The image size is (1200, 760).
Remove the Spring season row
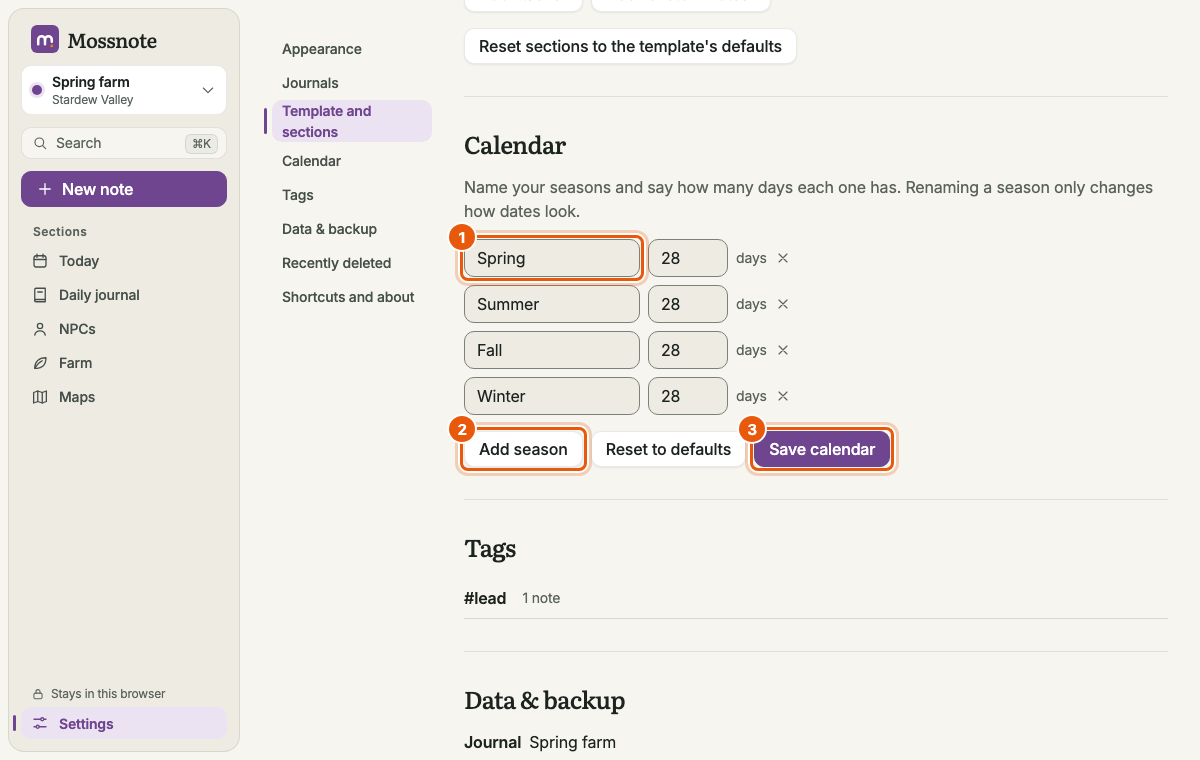(783, 258)
